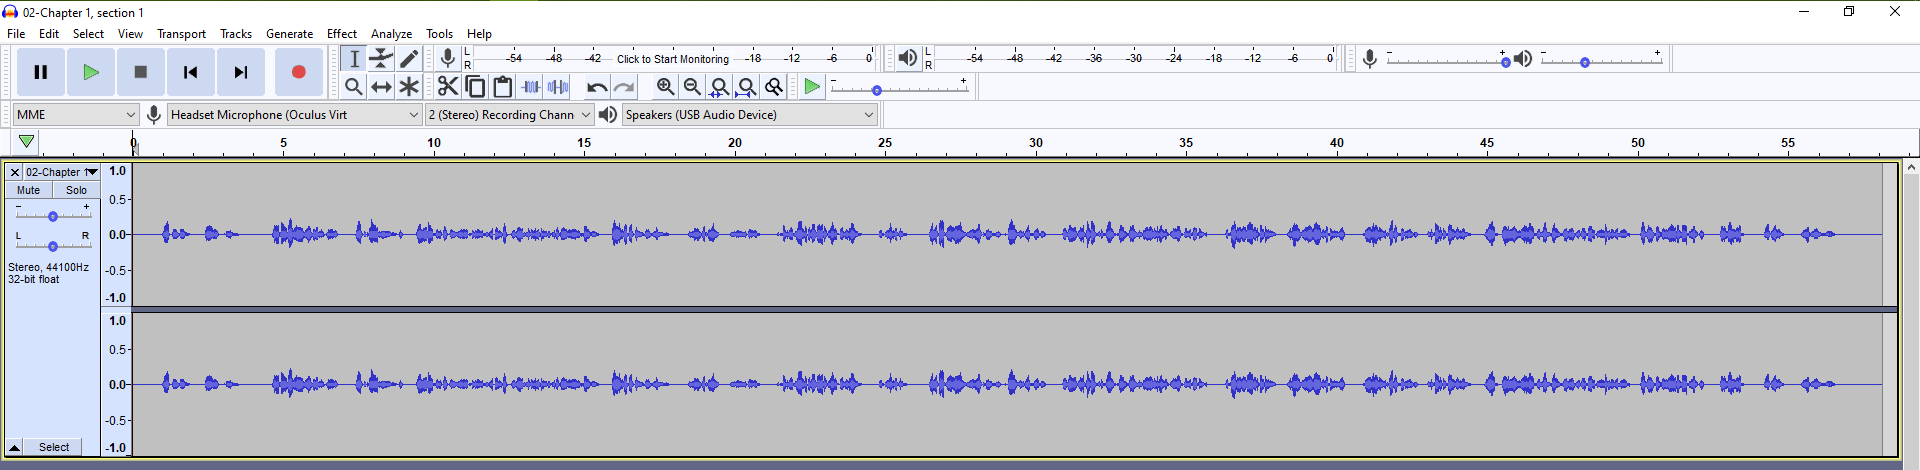1920x470 pixels.
Task: Open the MME audio host dropdown
Action: [75, 115]
